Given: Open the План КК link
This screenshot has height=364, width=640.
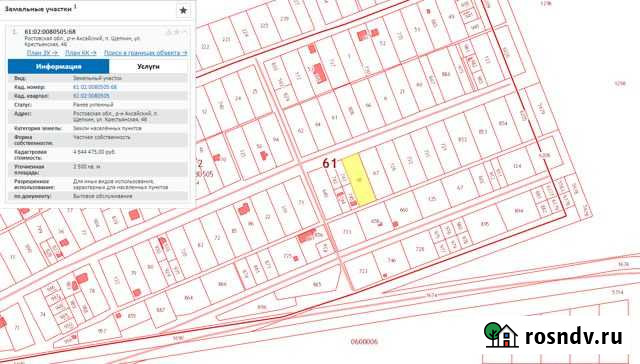Looking at the screenshot, I should coord(81,53).
